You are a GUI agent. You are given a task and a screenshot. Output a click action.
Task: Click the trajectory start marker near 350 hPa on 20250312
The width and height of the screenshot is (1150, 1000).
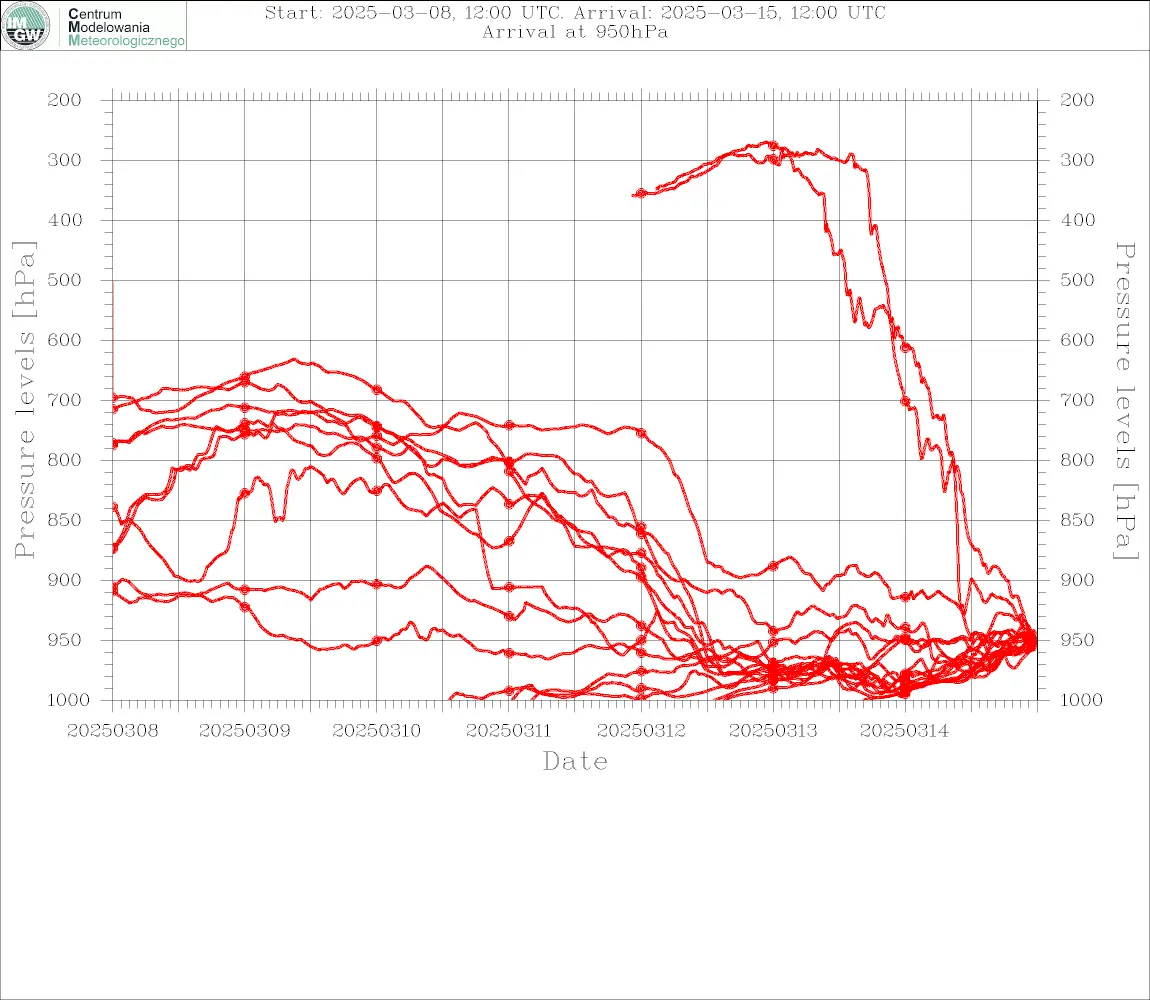pyautogui.click(x=641, y=194)
